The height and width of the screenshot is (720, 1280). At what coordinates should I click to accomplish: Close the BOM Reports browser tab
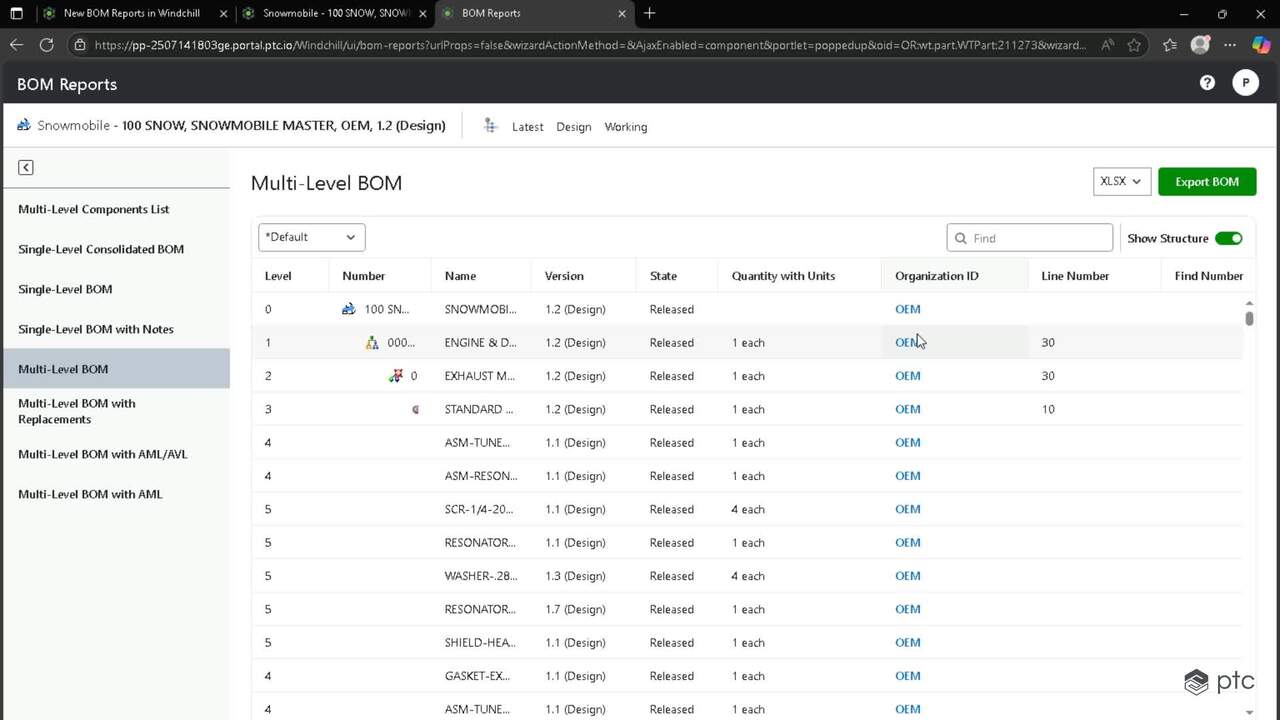[623, 13]
